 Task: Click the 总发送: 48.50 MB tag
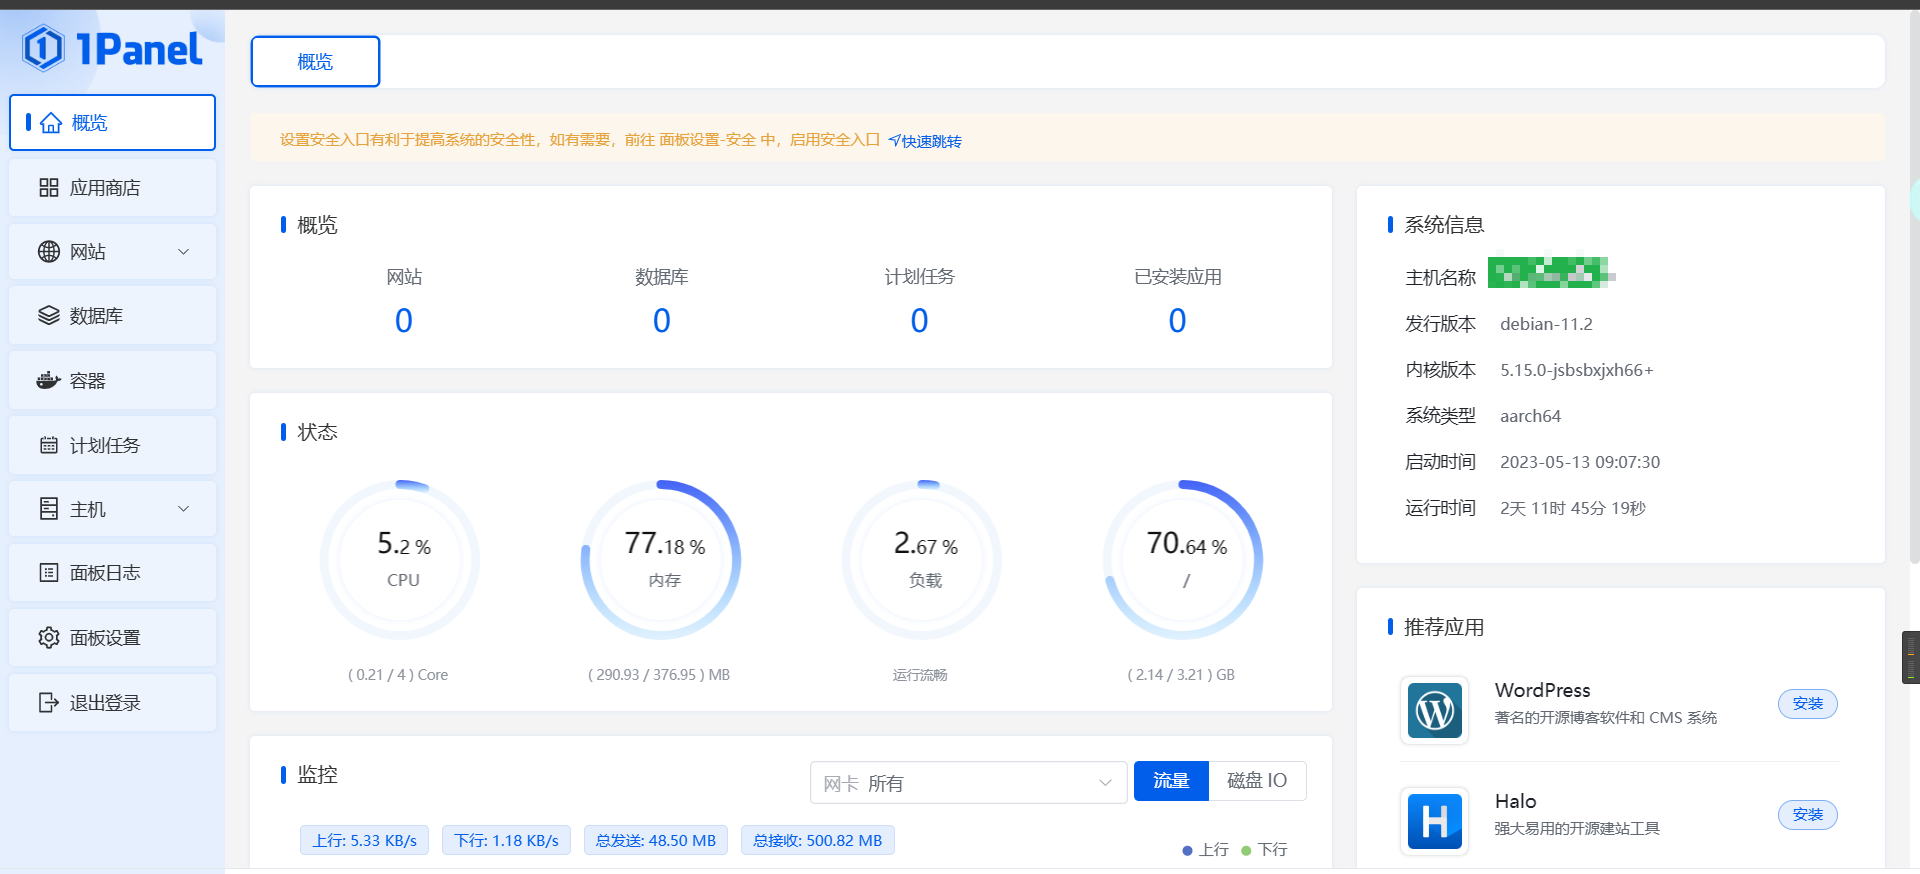pyautogui.click(x=656, y=841)
